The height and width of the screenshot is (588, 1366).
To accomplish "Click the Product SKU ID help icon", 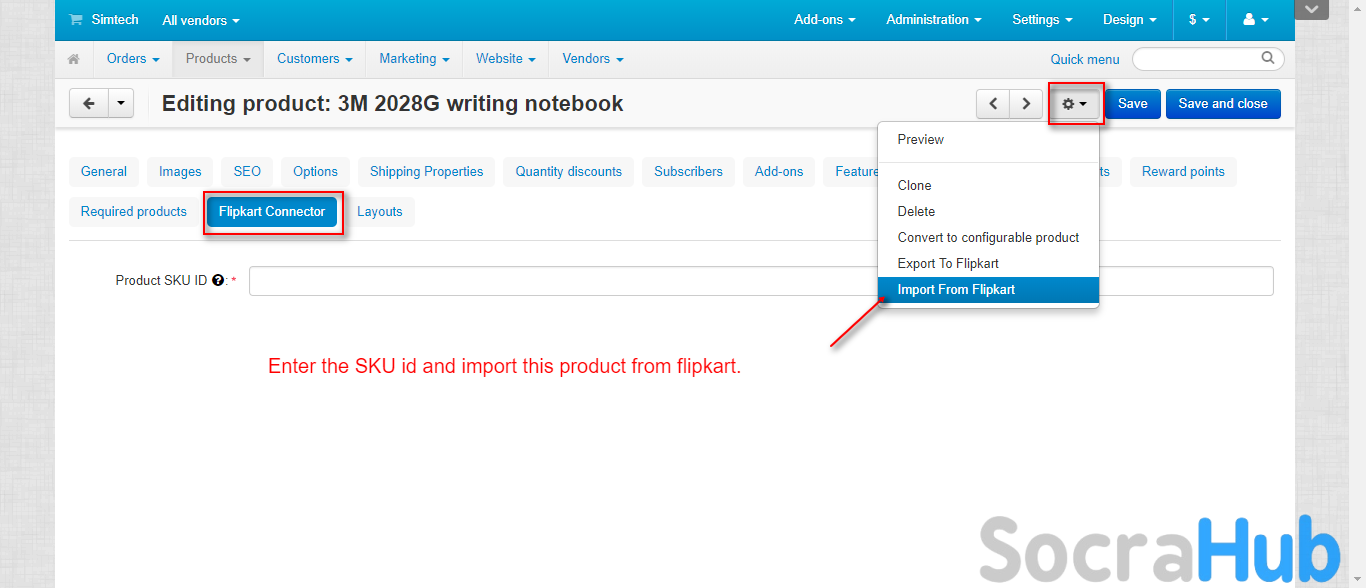I will (x=217, y=281).
